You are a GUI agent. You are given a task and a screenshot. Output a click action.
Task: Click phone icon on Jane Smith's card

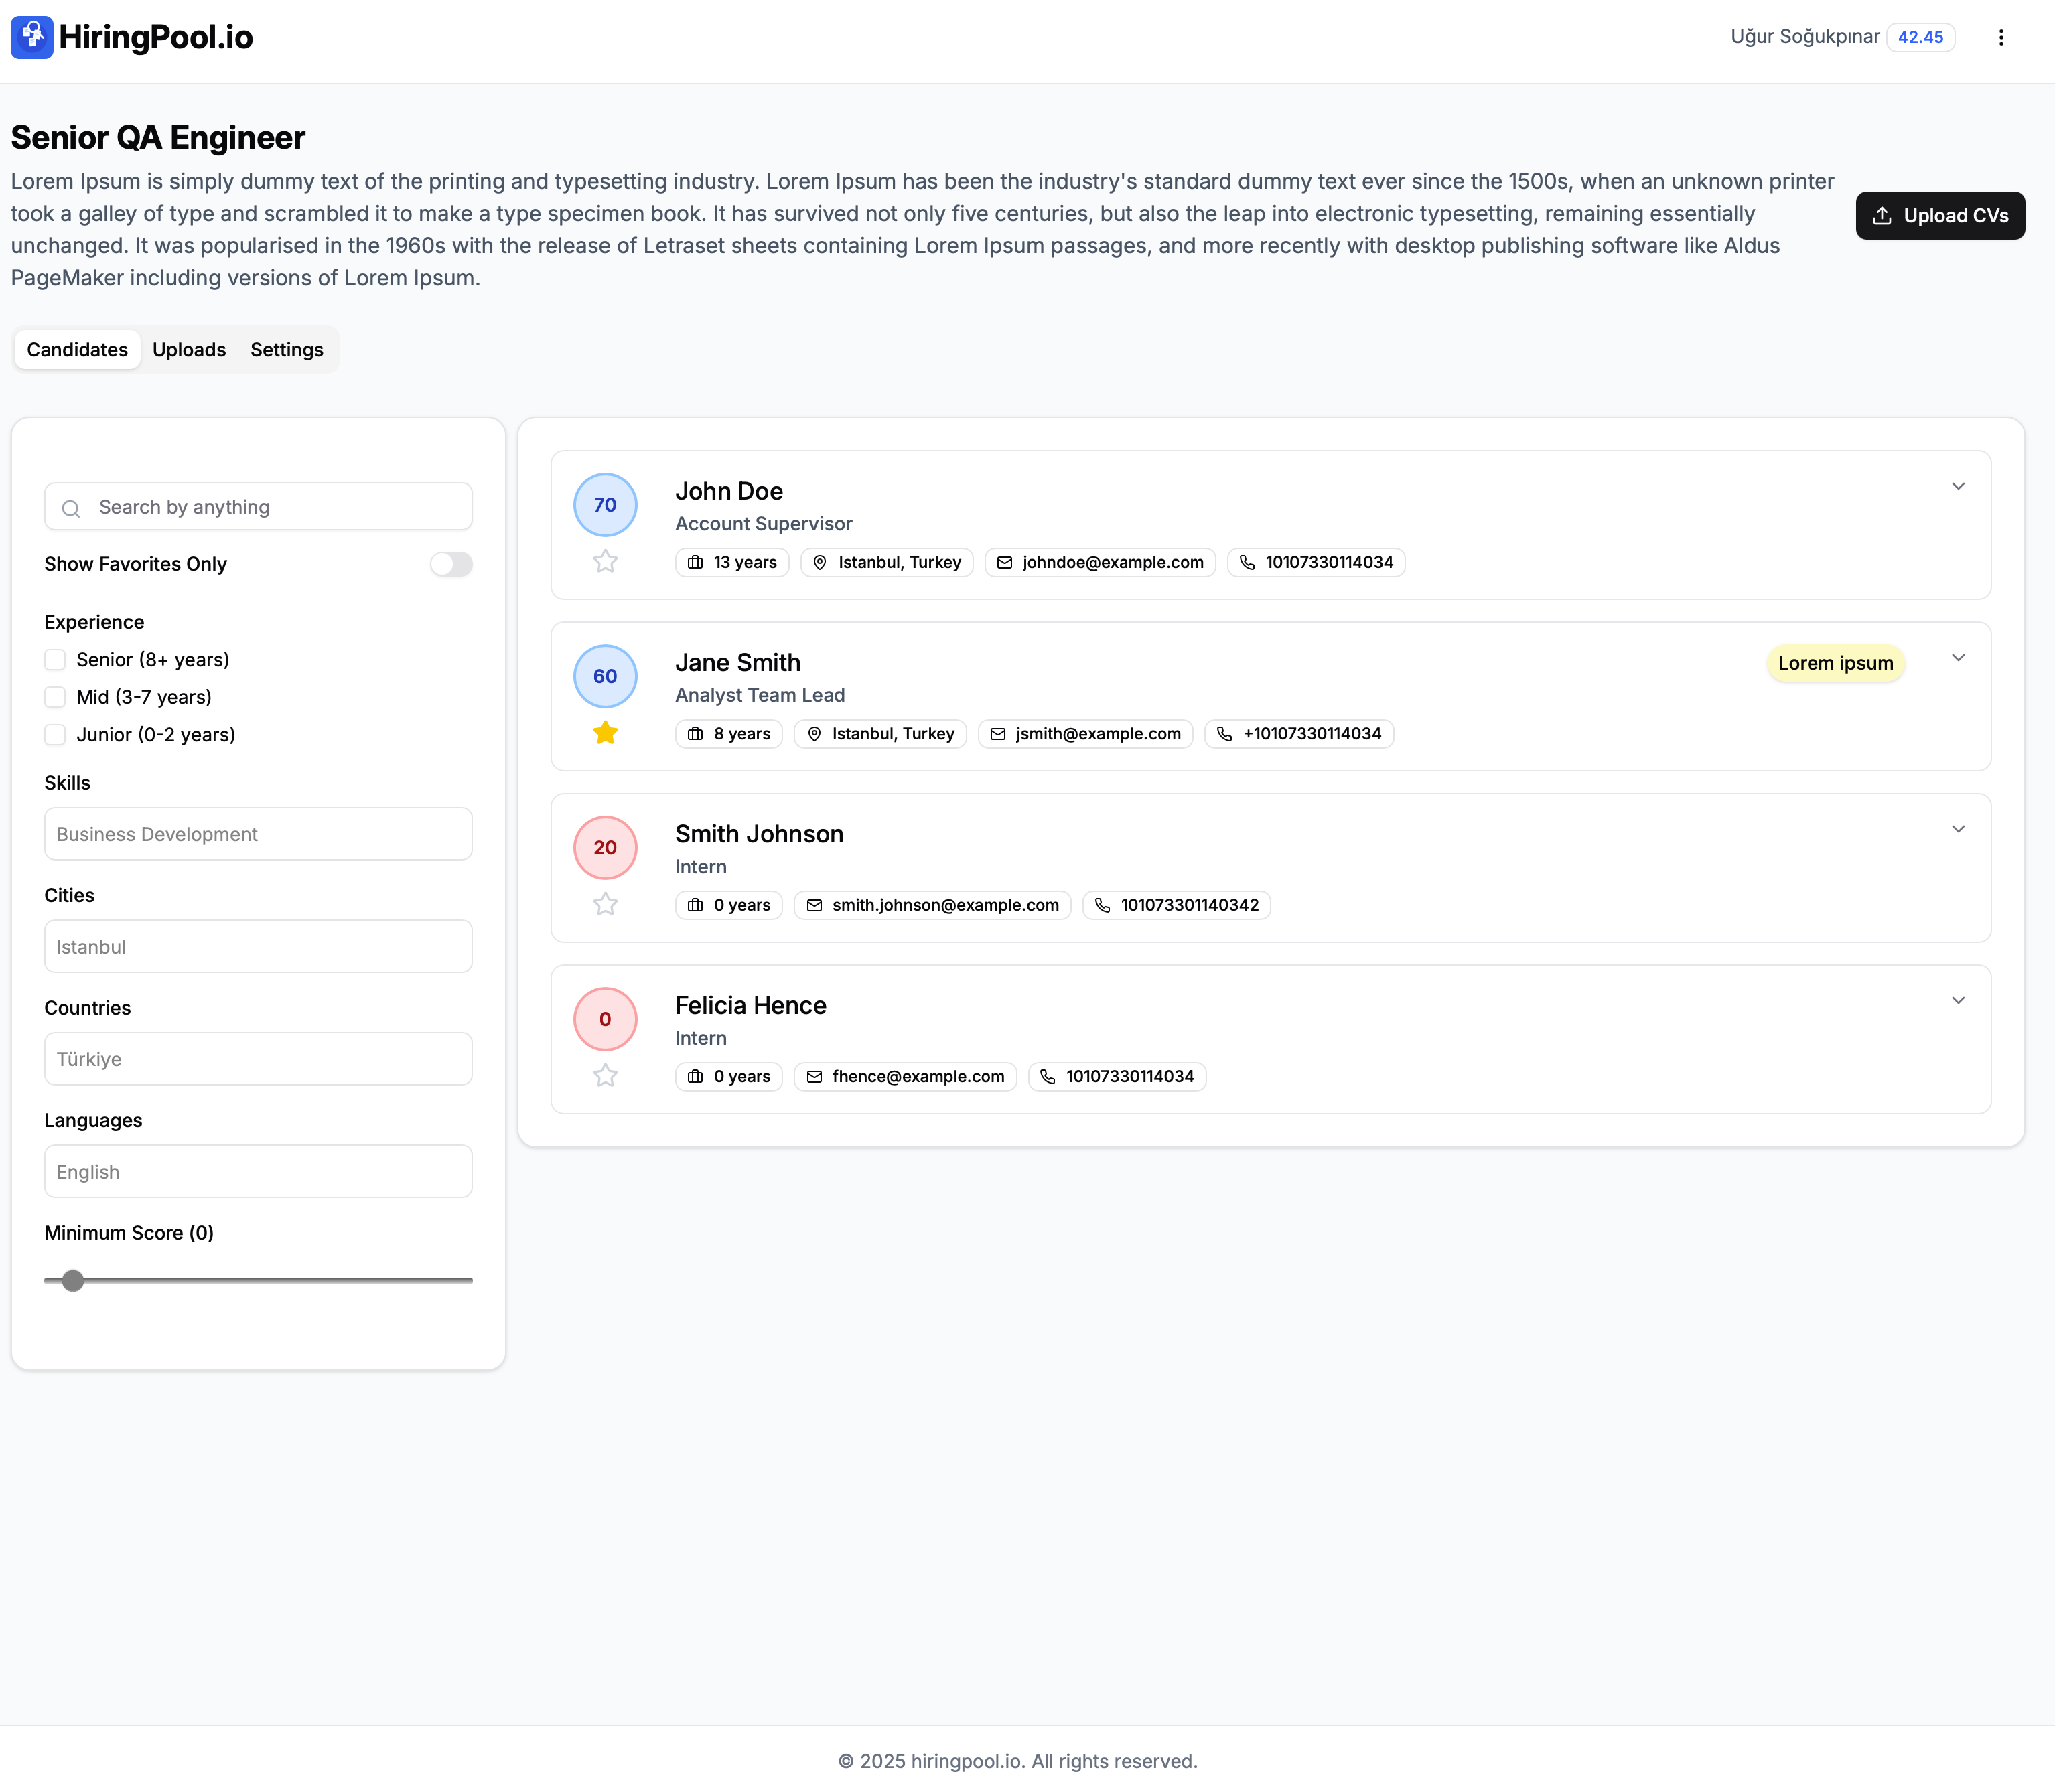point(1224,734)
